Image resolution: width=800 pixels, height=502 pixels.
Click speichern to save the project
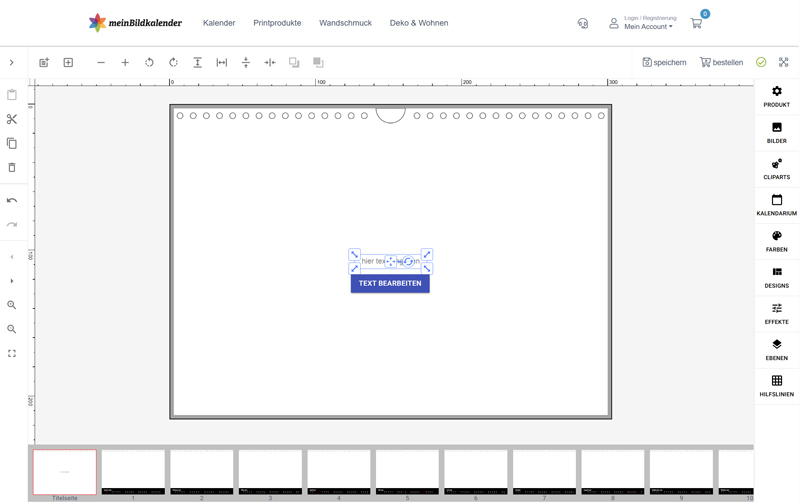(x=664, y=62)
